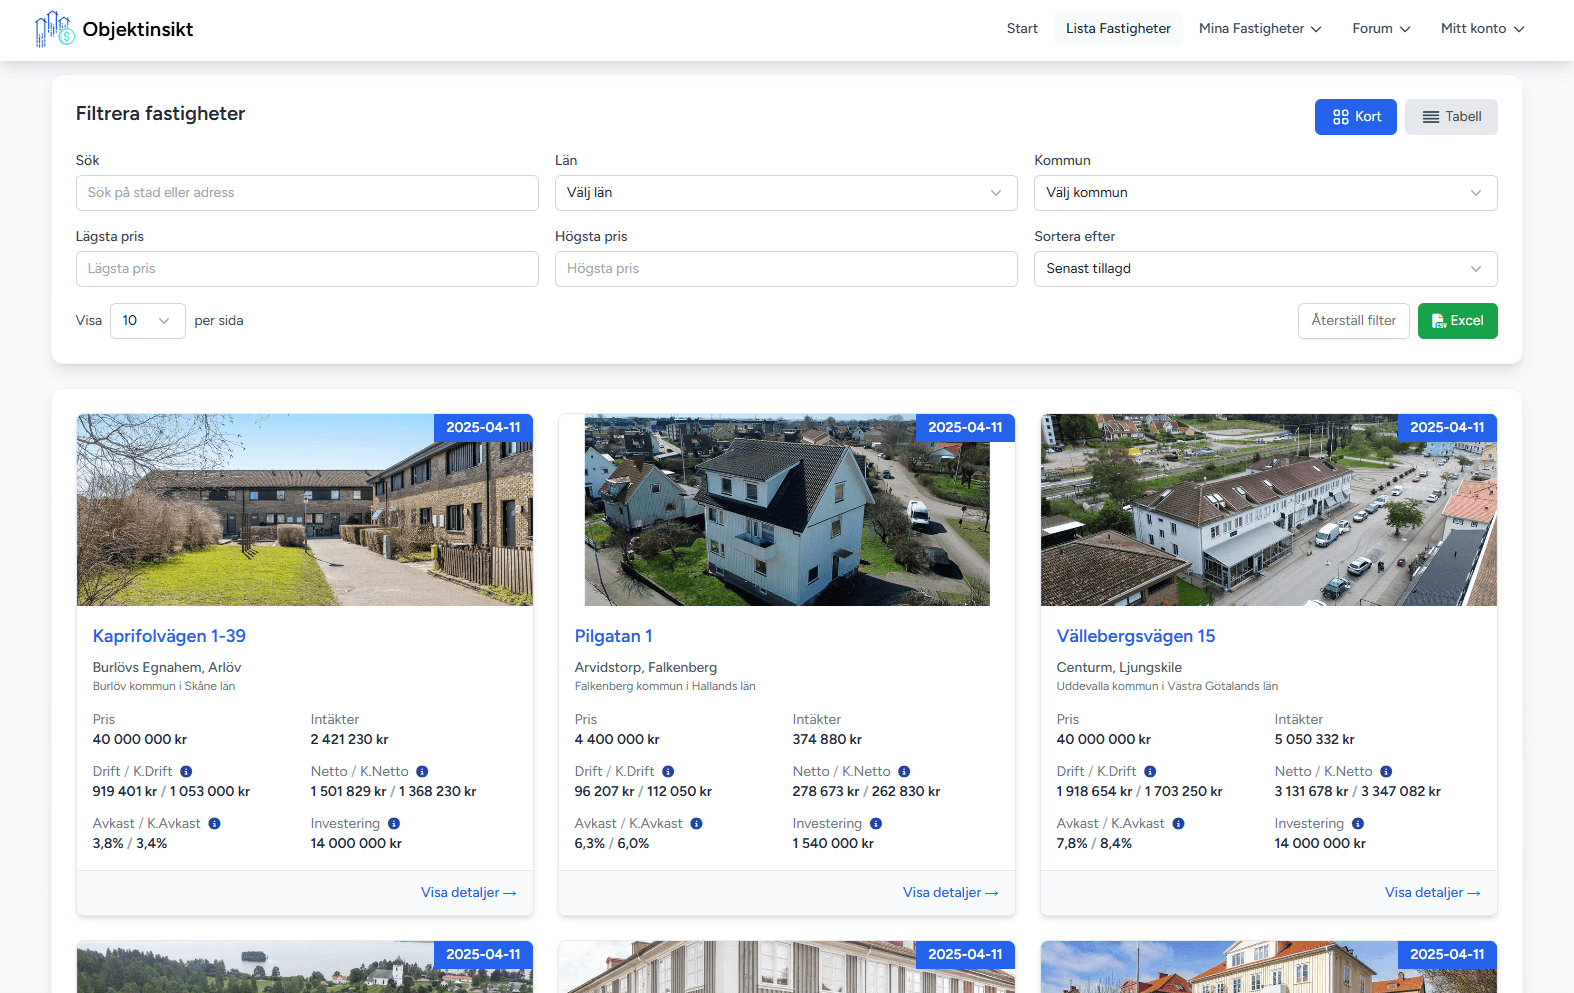This screenshot has height=993, width=1574.
Task: Expand the Forum menu
Action: pos(1381,29)
